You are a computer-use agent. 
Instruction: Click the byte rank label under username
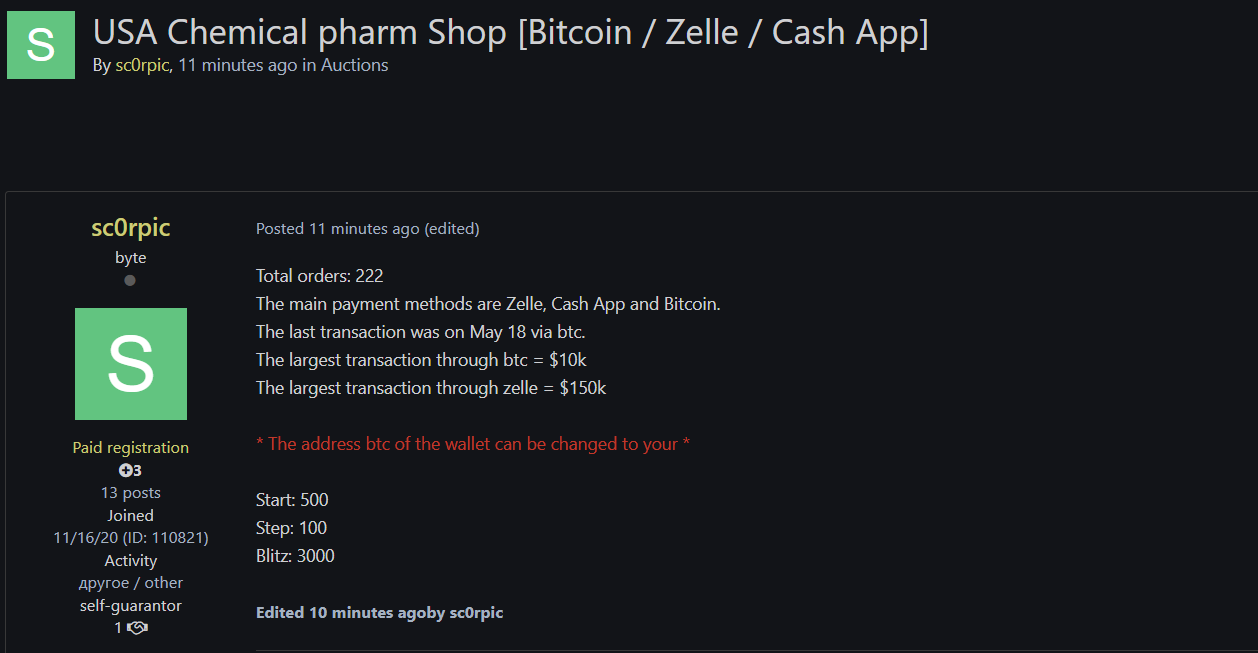(x=131, y=258)
